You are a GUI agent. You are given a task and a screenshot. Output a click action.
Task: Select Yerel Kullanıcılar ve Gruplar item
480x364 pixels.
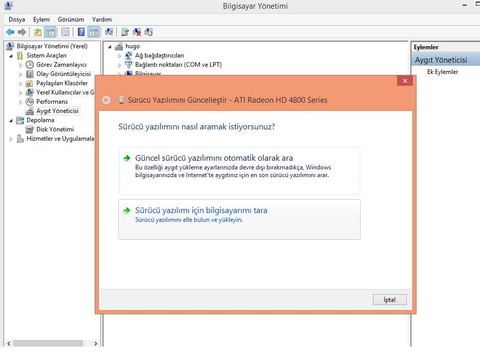65,92
